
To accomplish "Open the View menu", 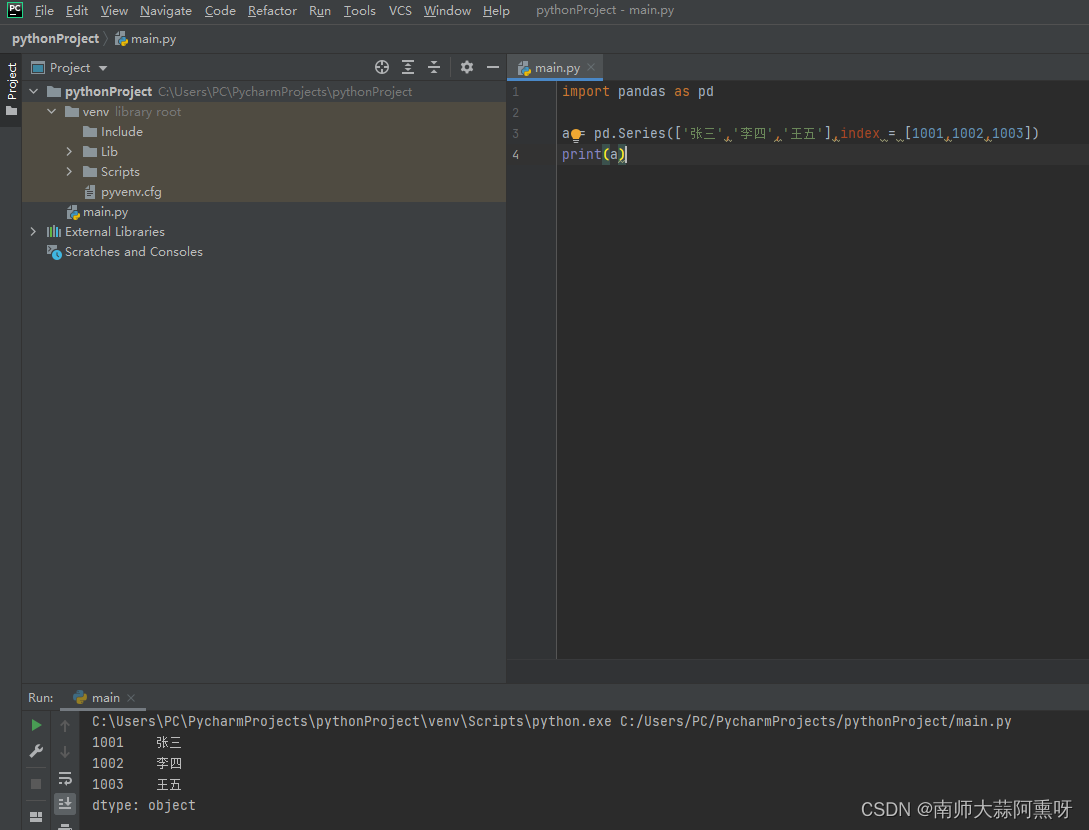I will (114, 10).
